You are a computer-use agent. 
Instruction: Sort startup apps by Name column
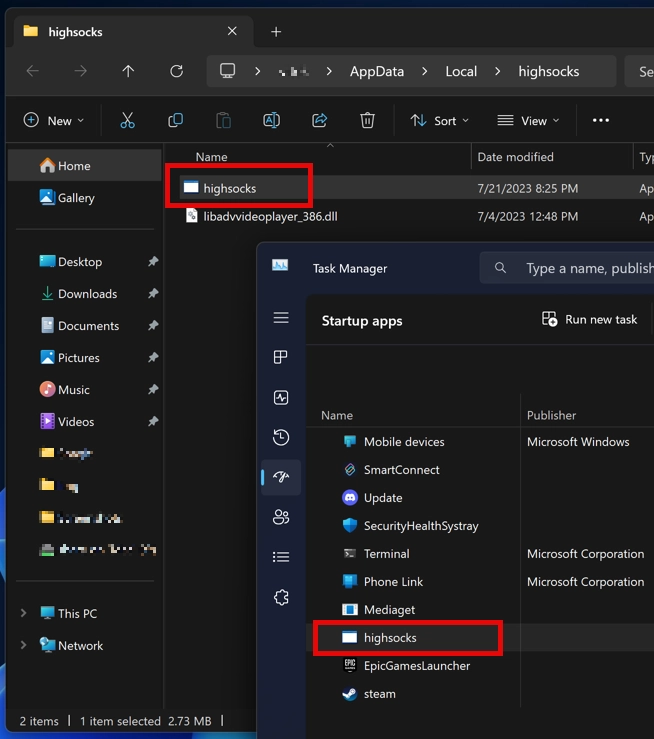click(x=337, y=415)
